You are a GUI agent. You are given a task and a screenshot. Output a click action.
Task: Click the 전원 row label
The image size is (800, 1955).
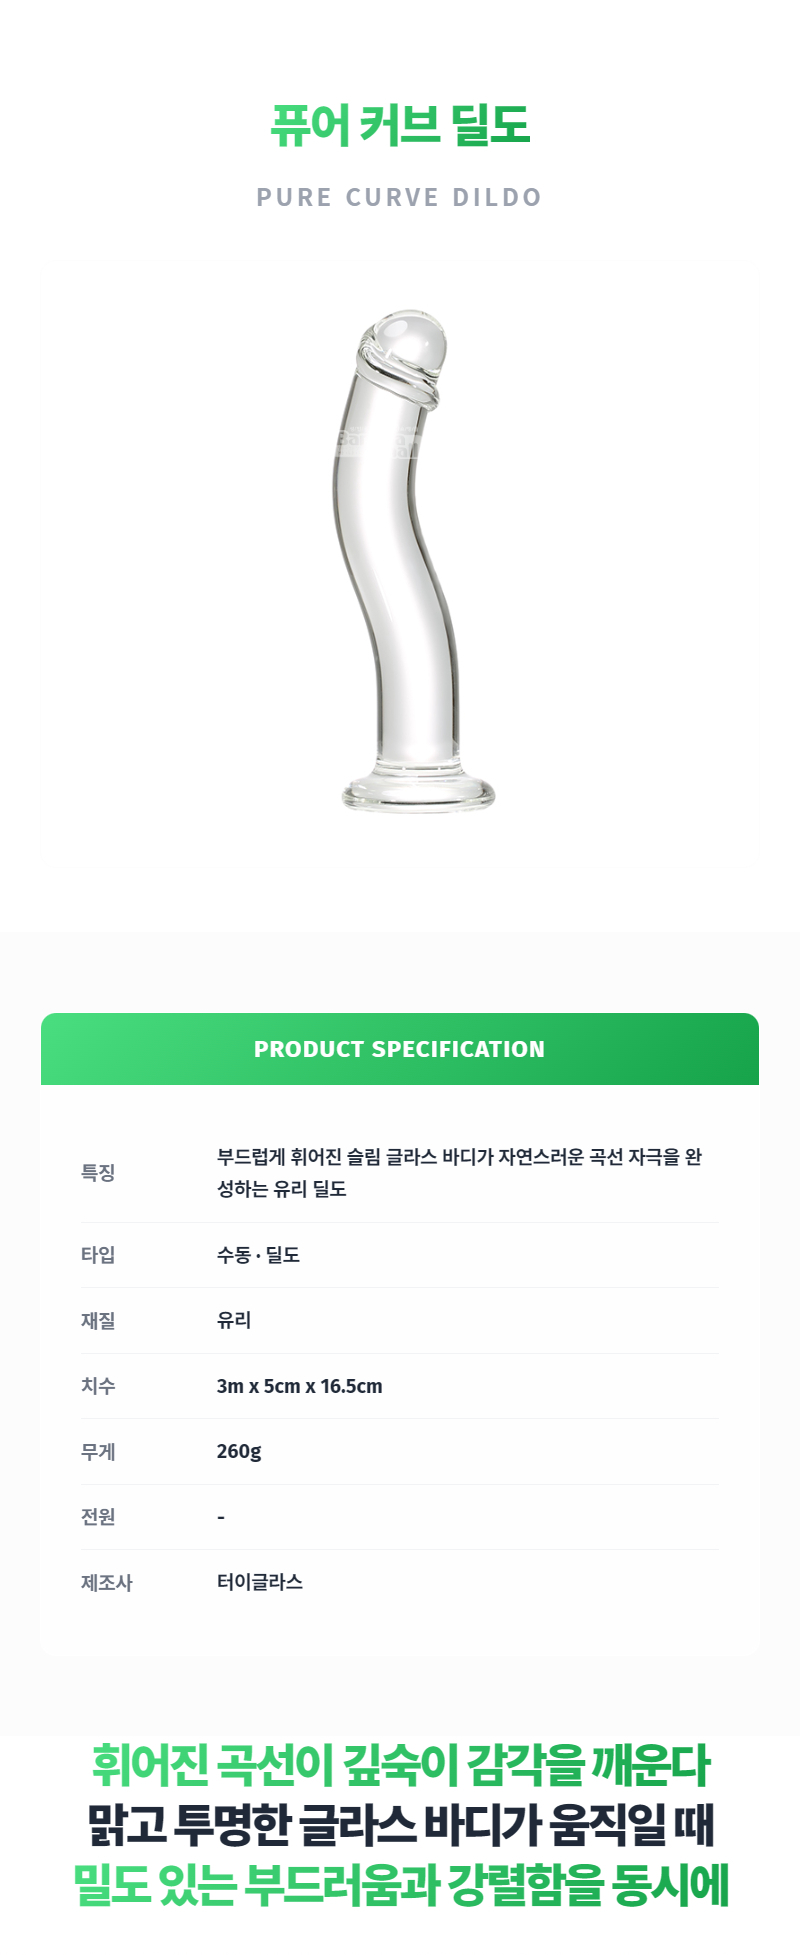98,1517
